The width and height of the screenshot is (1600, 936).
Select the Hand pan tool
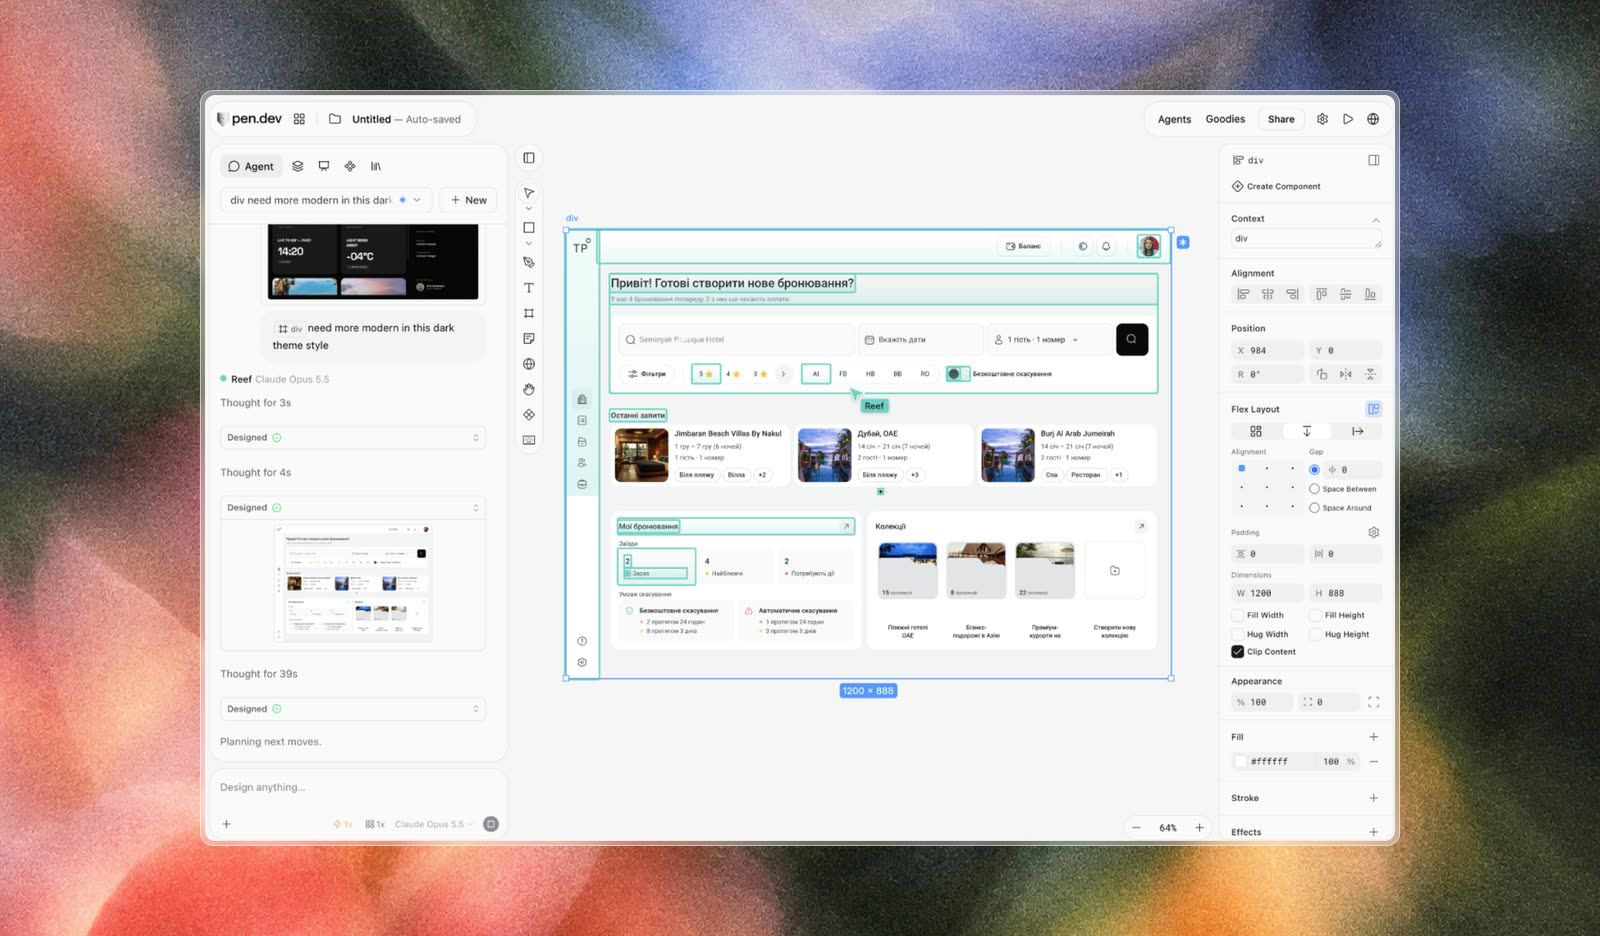point(529,389)
